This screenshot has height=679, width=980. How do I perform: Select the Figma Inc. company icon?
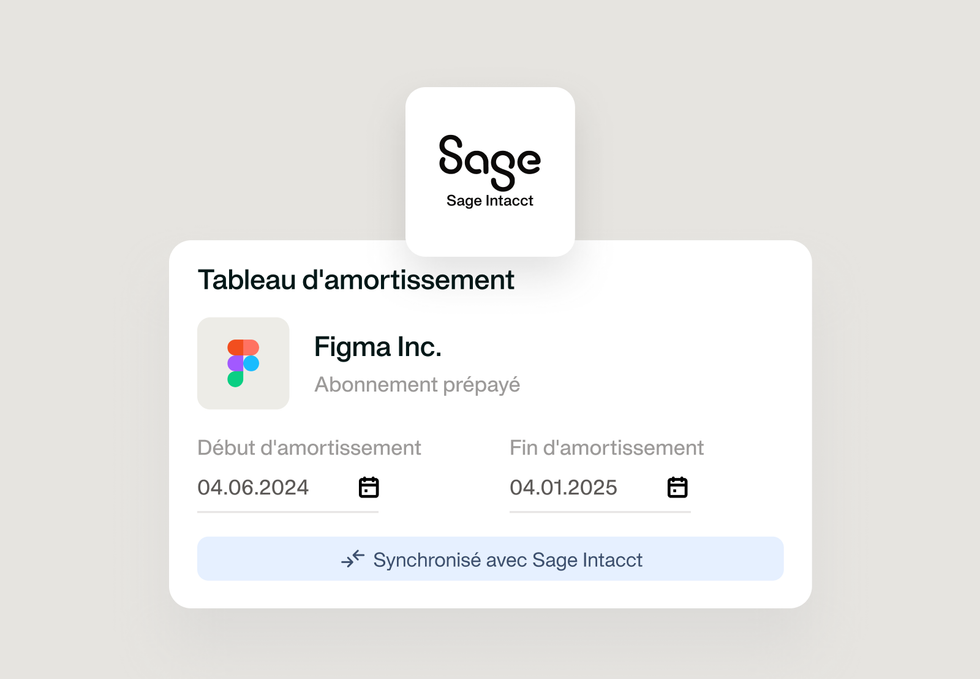click(243, 363)
